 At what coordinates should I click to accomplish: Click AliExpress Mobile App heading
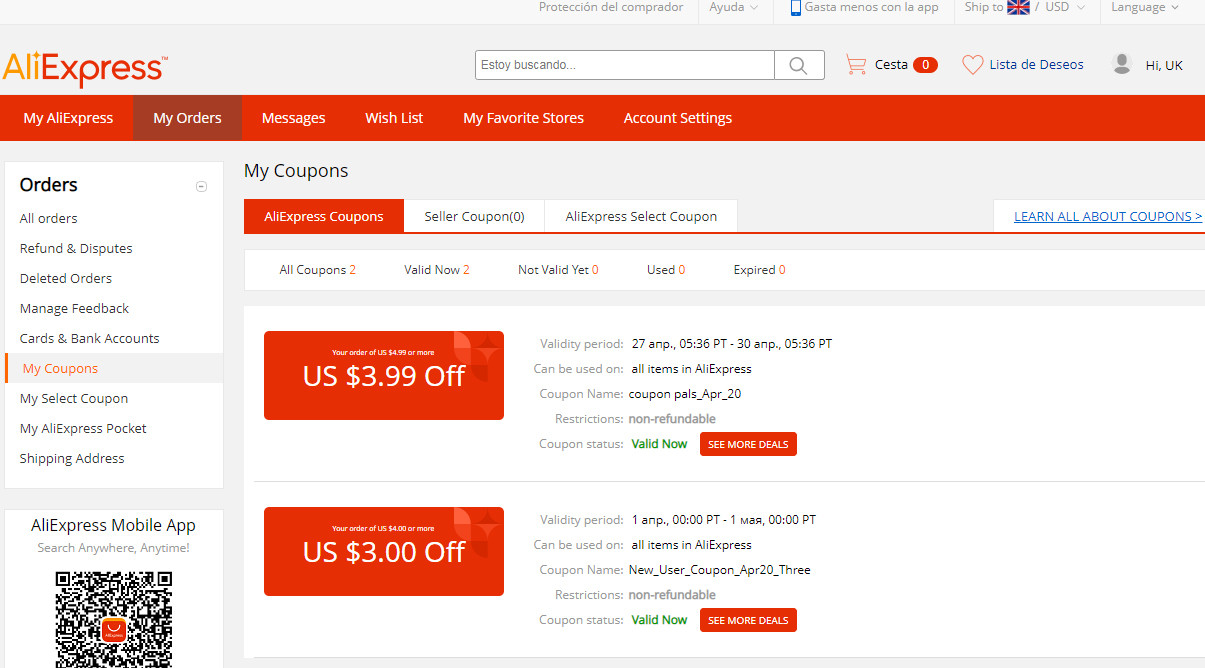pos(113,525)
